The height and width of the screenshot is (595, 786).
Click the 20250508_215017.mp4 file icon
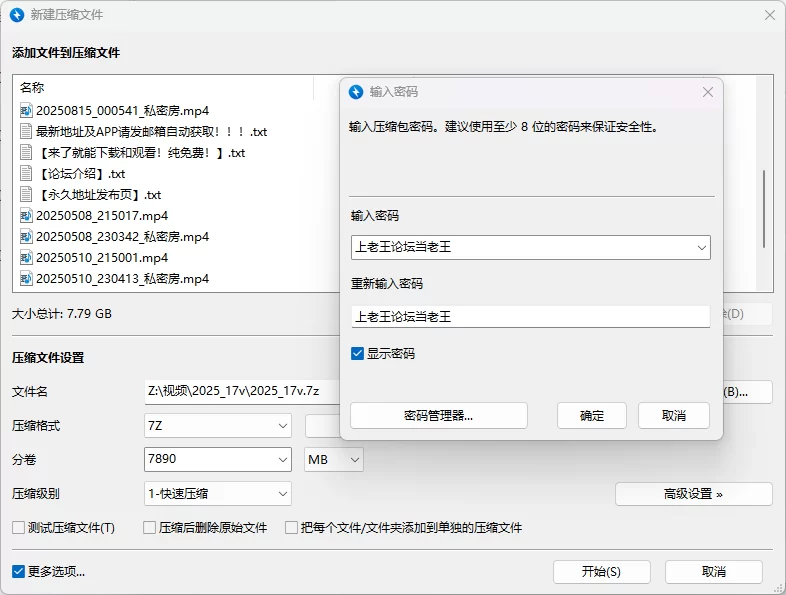click(27, 216)
